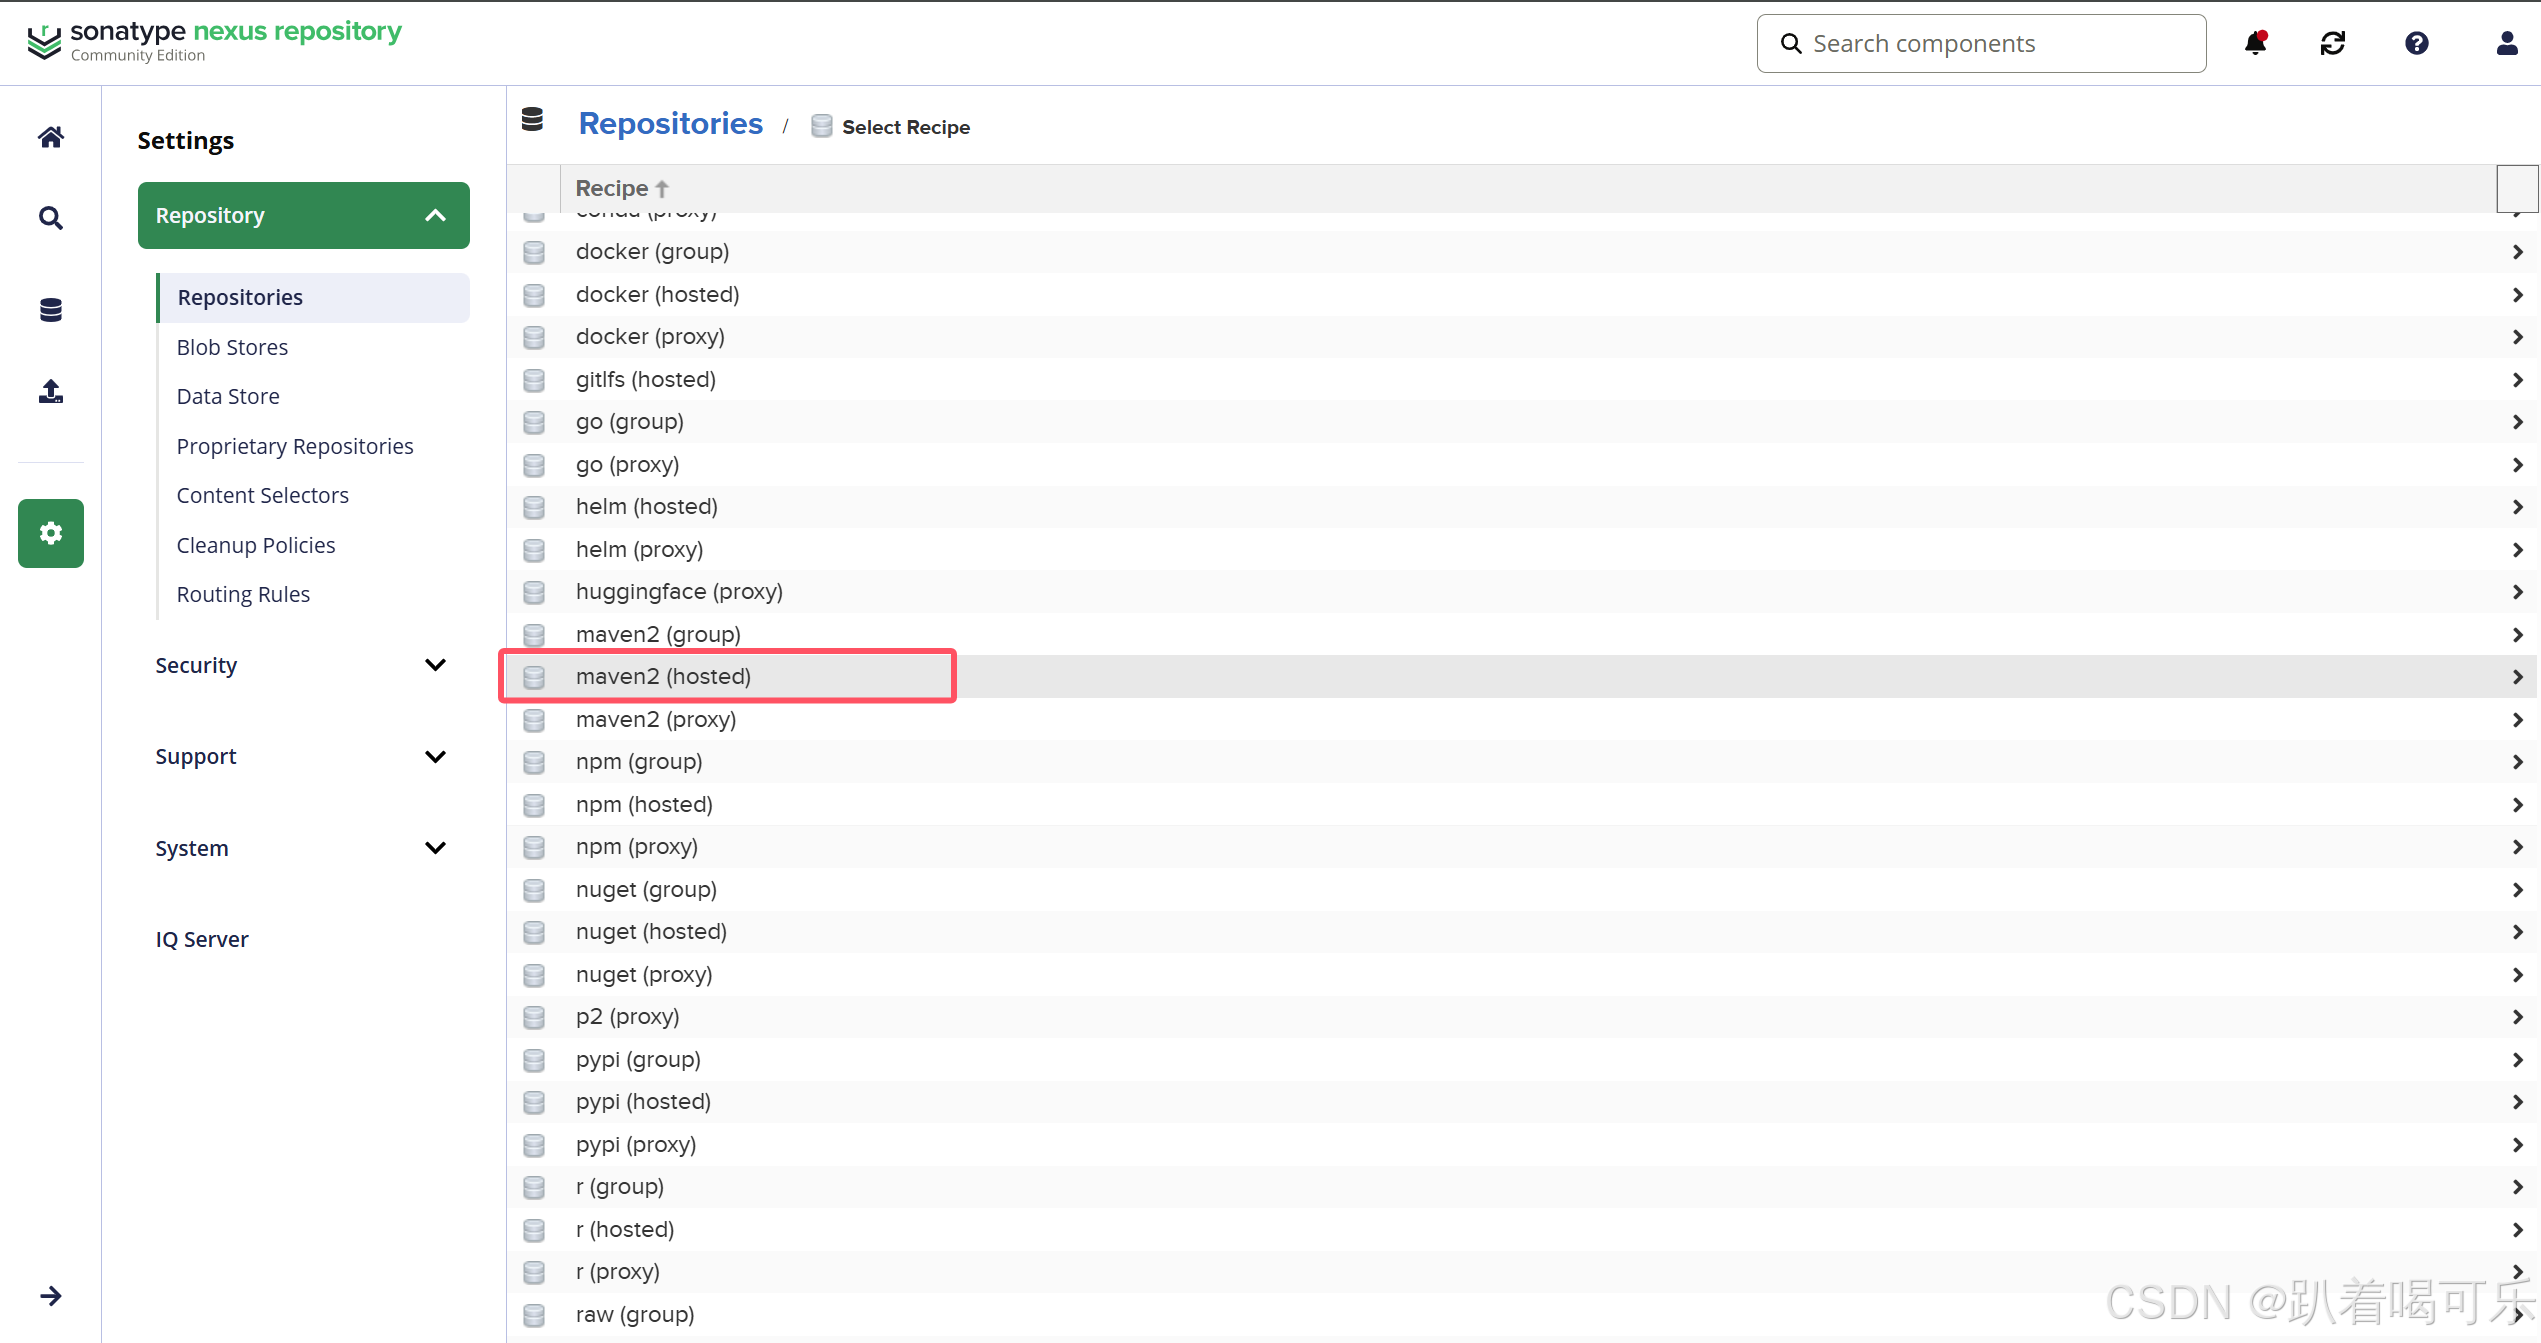Click the npm (hosted) row icon
The height and width of the screenshot is (1343, 2541).
click(534, 805)
